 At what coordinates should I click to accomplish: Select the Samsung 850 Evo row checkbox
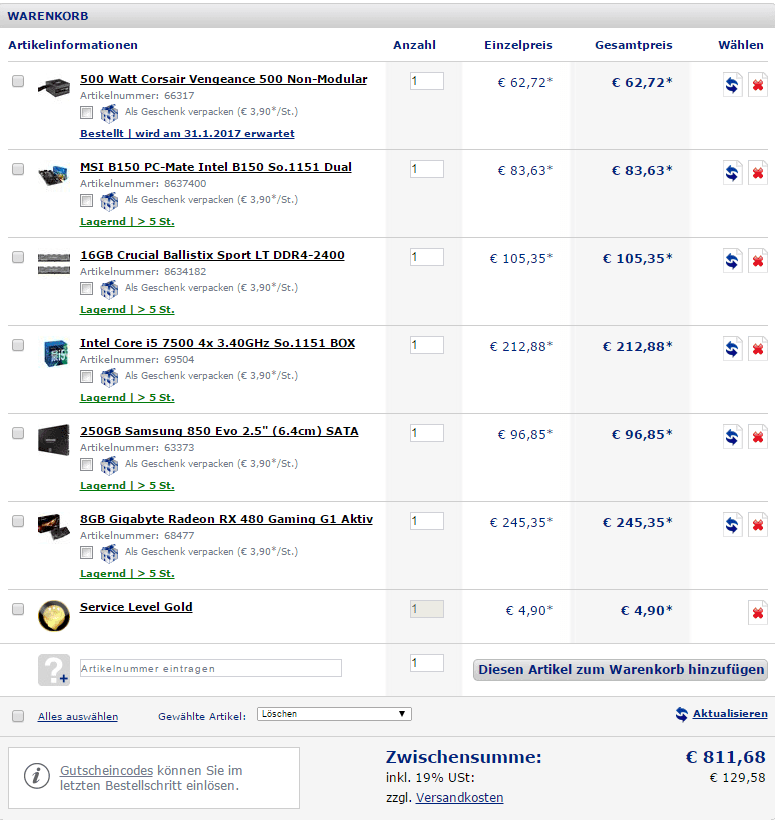[x=18, y=432]
